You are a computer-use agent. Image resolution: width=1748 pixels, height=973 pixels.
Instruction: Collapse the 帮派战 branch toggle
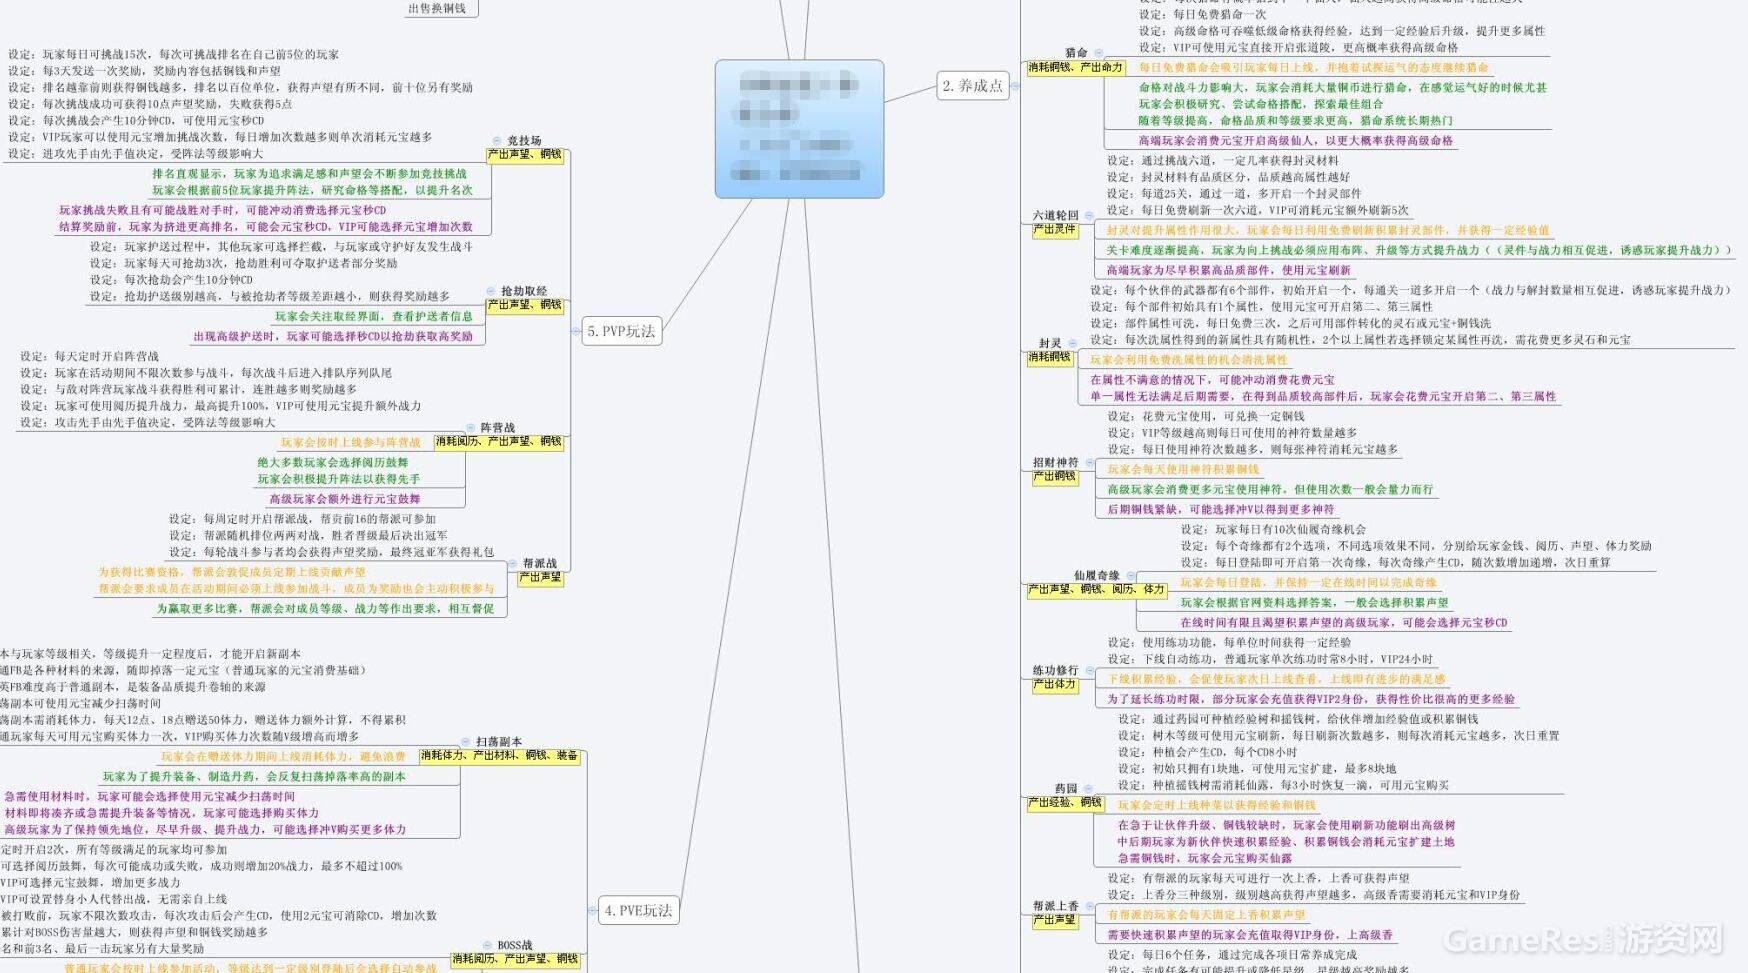point(513,563)
